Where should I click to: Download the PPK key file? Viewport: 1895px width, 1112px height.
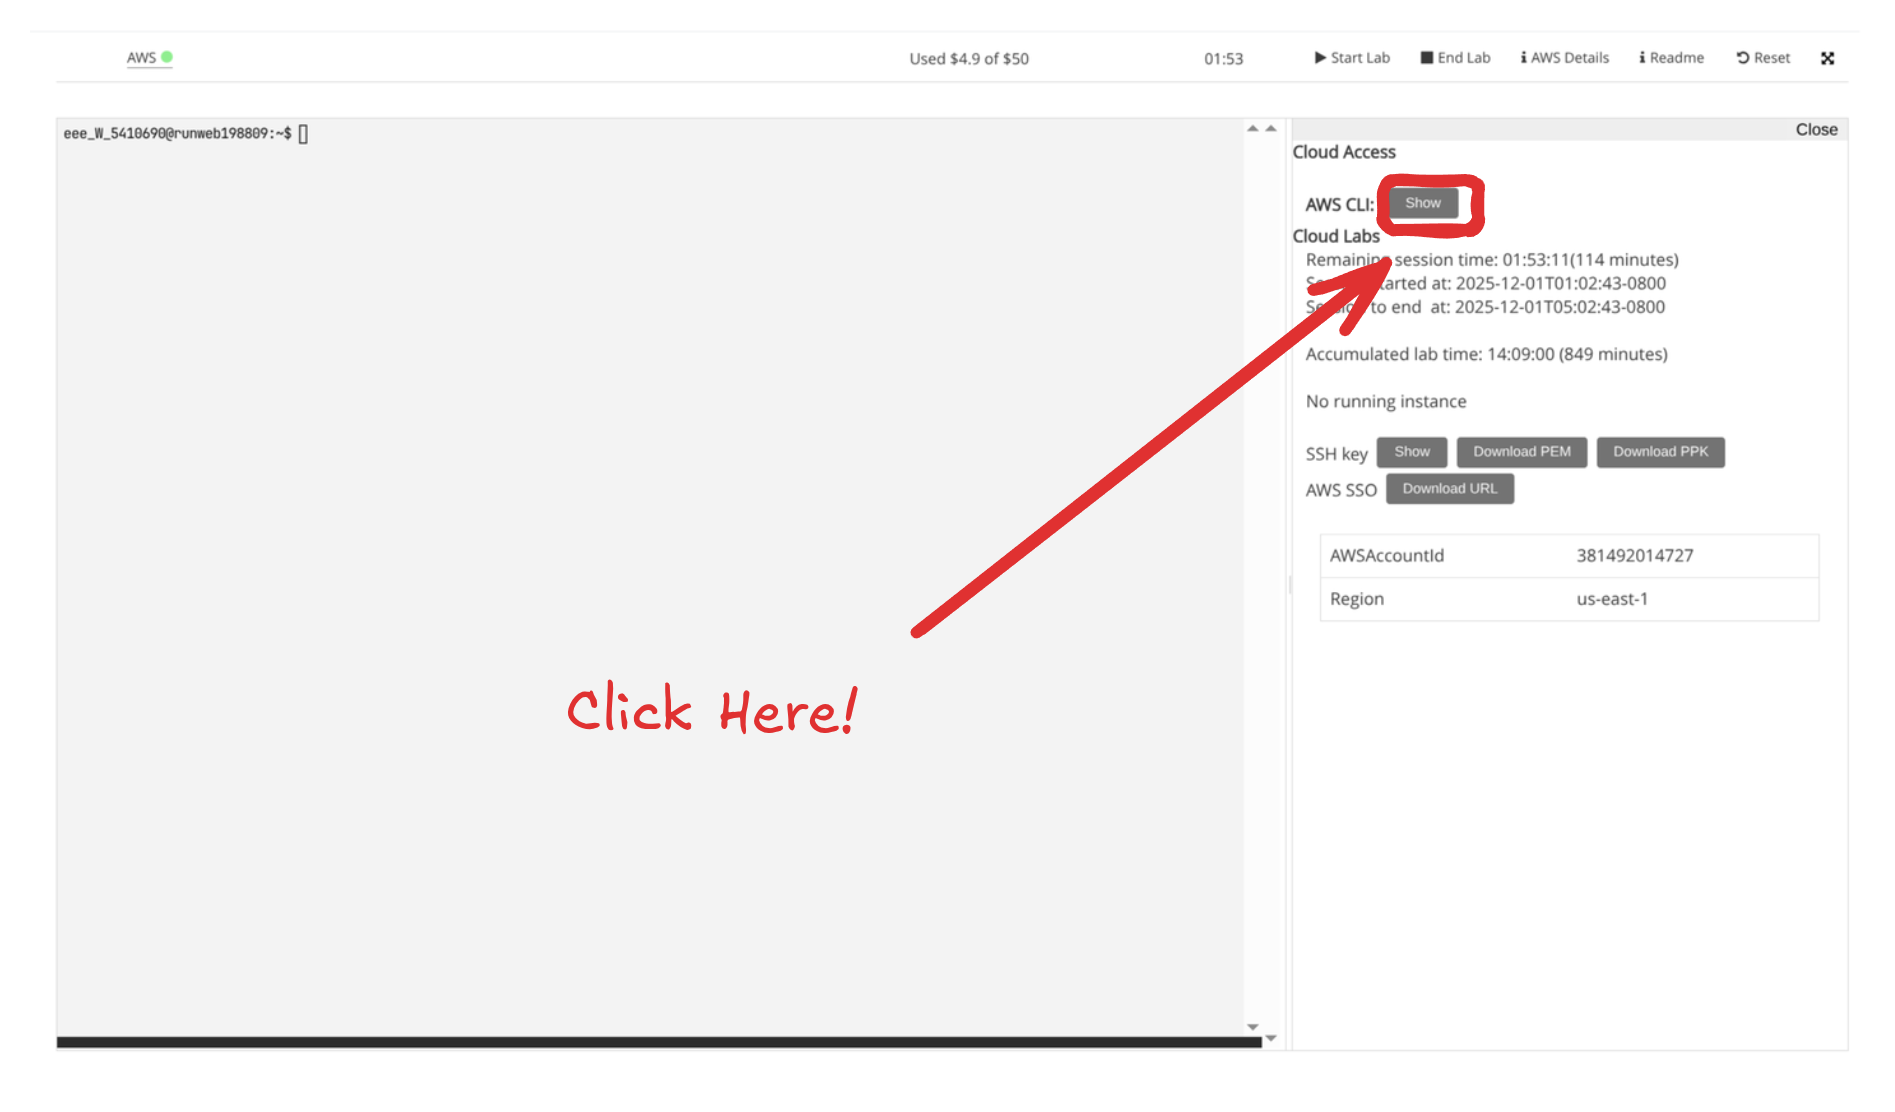tap(1660, 452)
